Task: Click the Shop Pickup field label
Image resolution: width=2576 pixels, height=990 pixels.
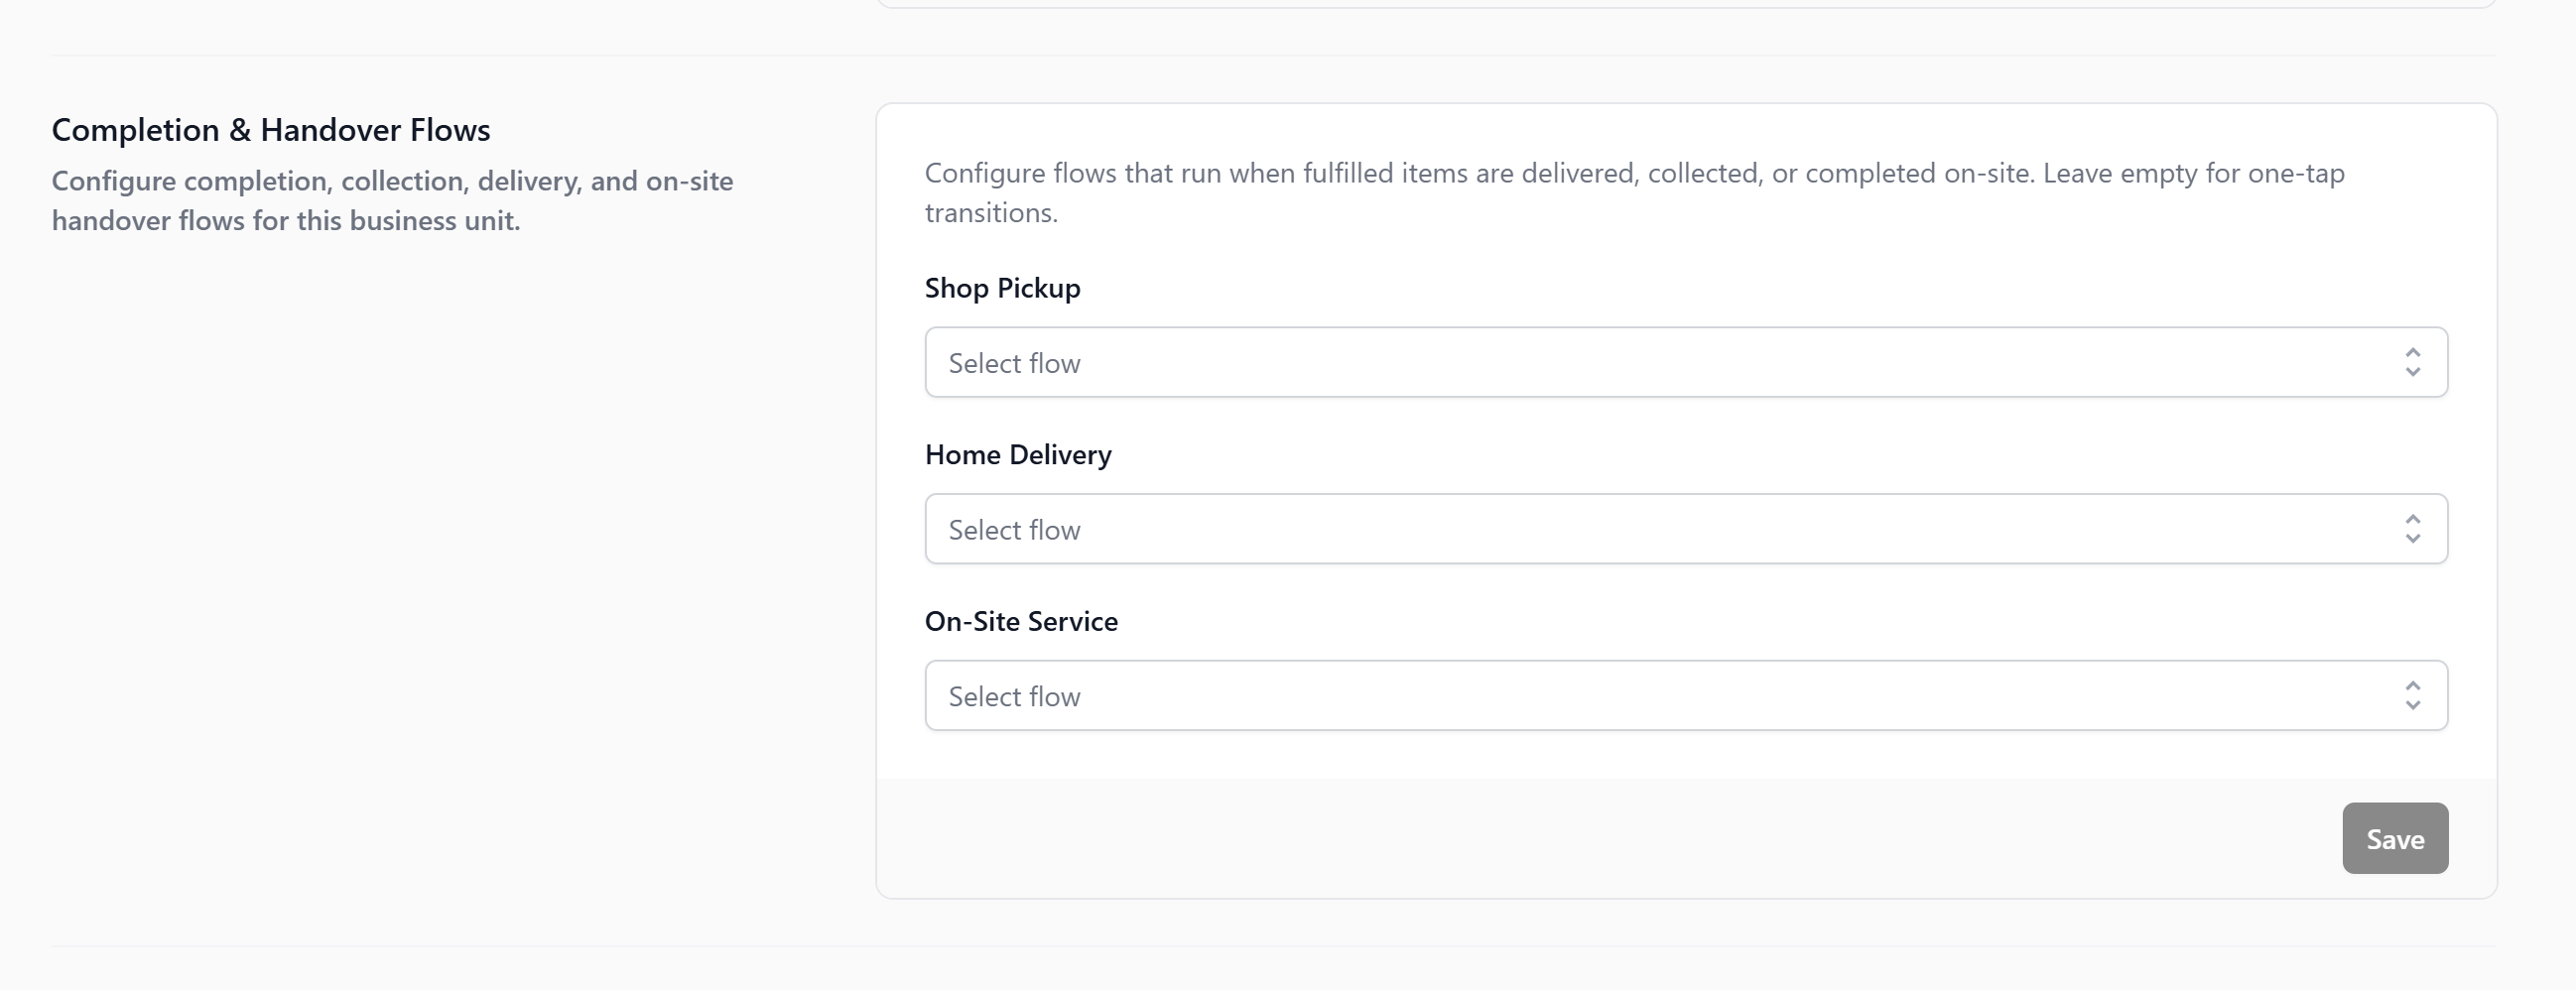Action: pos(1002,288)
